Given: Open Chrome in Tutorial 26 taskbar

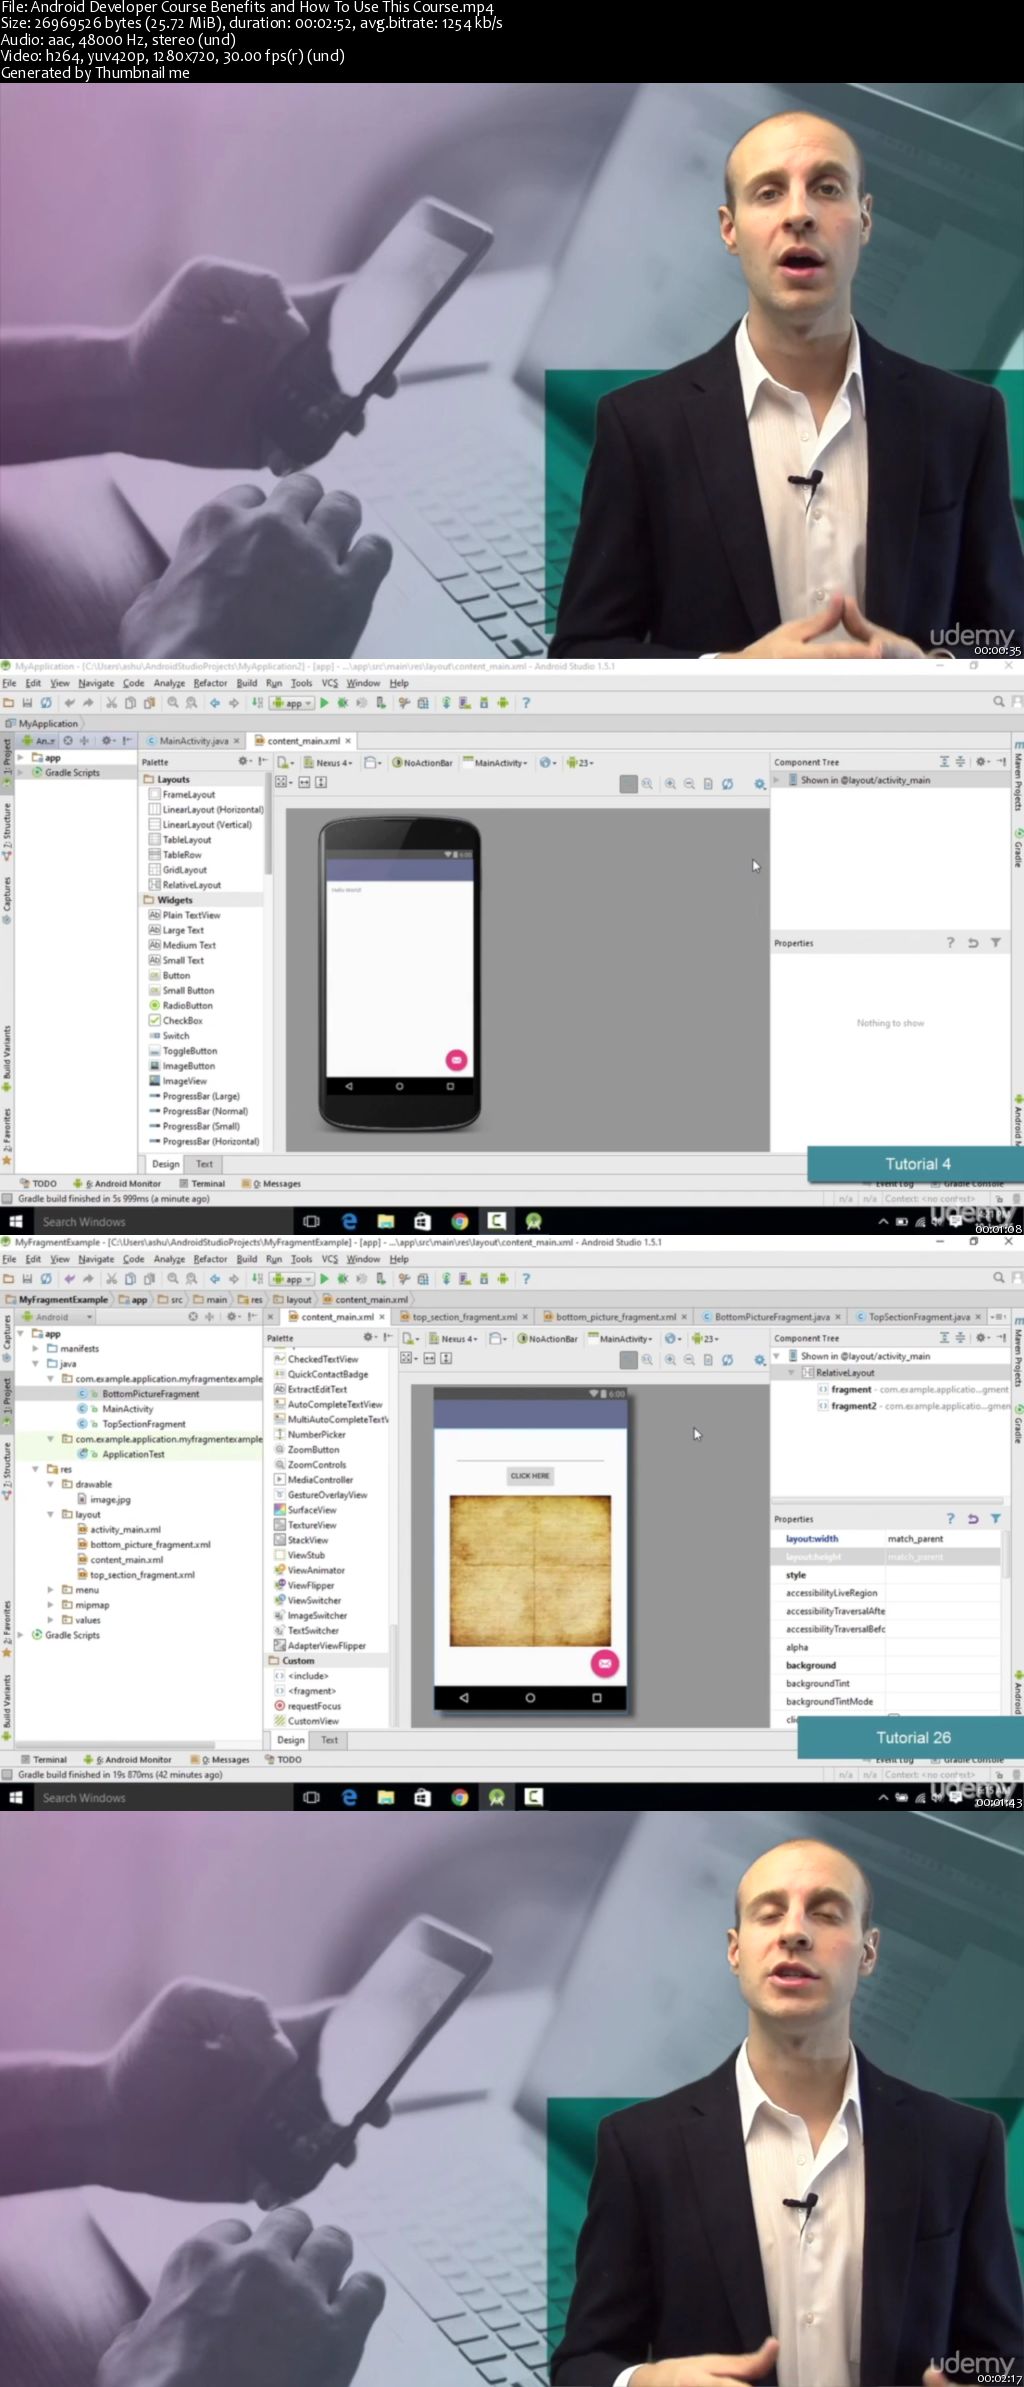Looking at the screenshot, I should [x=460, y=1798].
